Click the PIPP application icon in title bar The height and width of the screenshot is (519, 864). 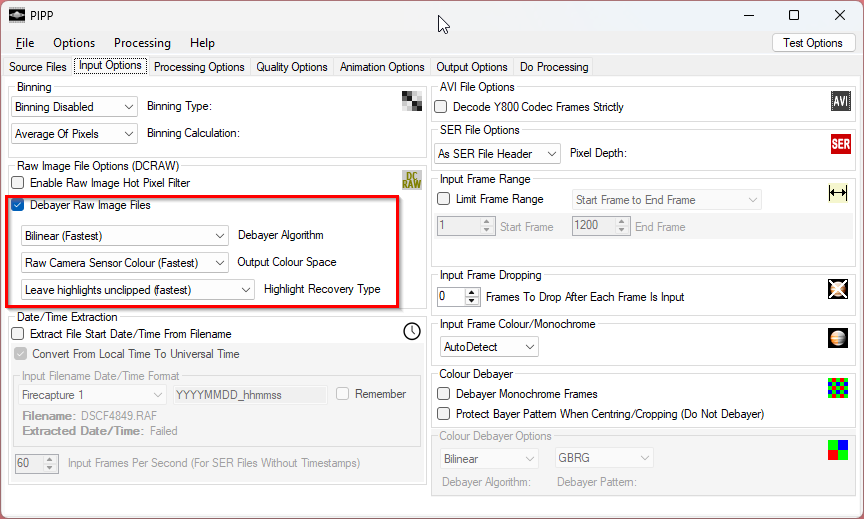pyautogui.click(x=17, y=15)
